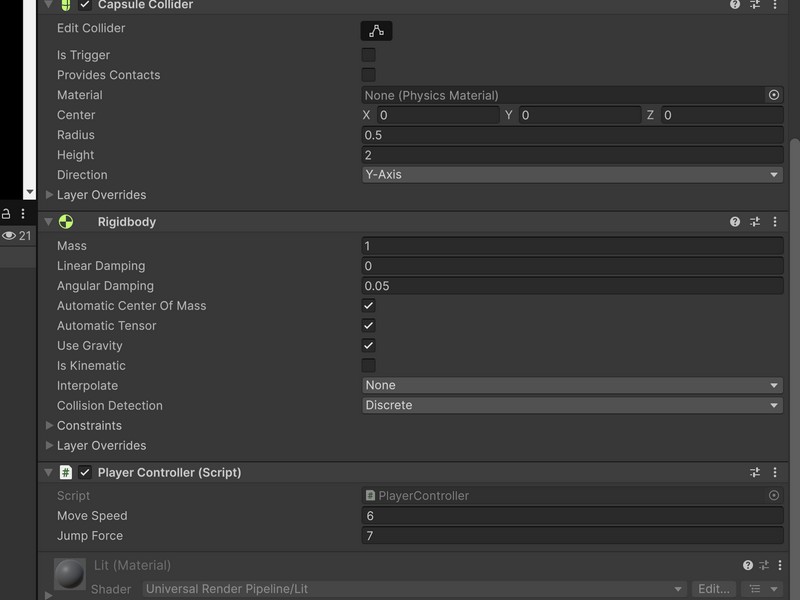Image resolution: width=800 pixels, height=600 pixels.
Task: Open Rigidbody more options menu
Action: [775, 221]
